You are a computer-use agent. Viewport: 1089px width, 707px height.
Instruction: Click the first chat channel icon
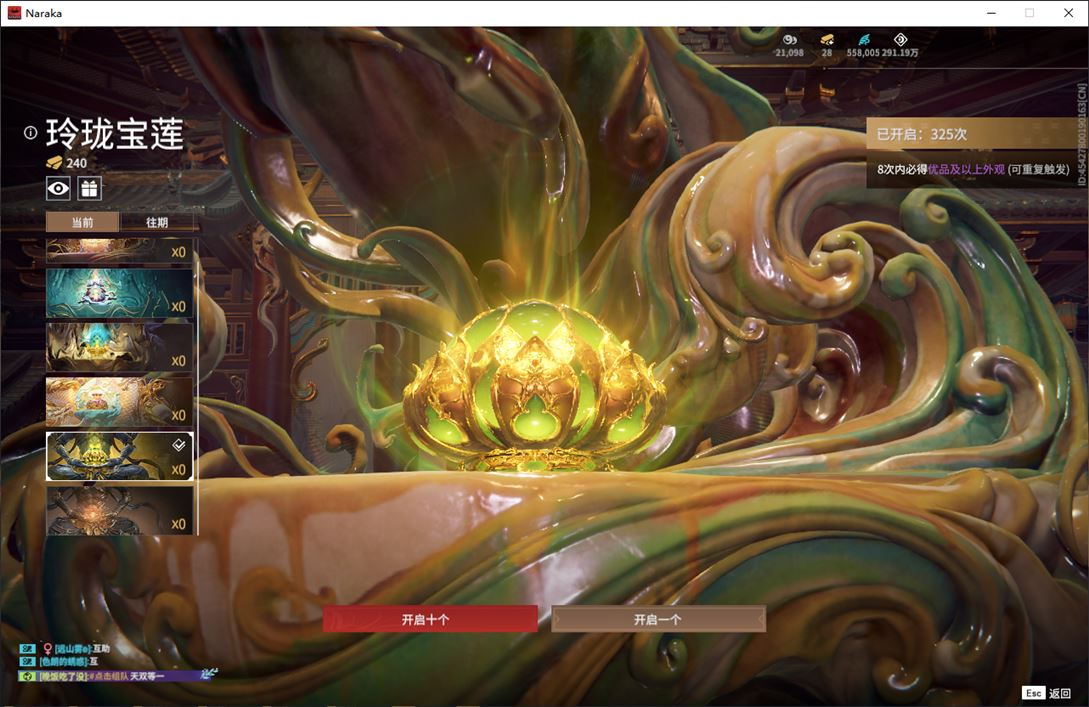(x=27, y=648)
